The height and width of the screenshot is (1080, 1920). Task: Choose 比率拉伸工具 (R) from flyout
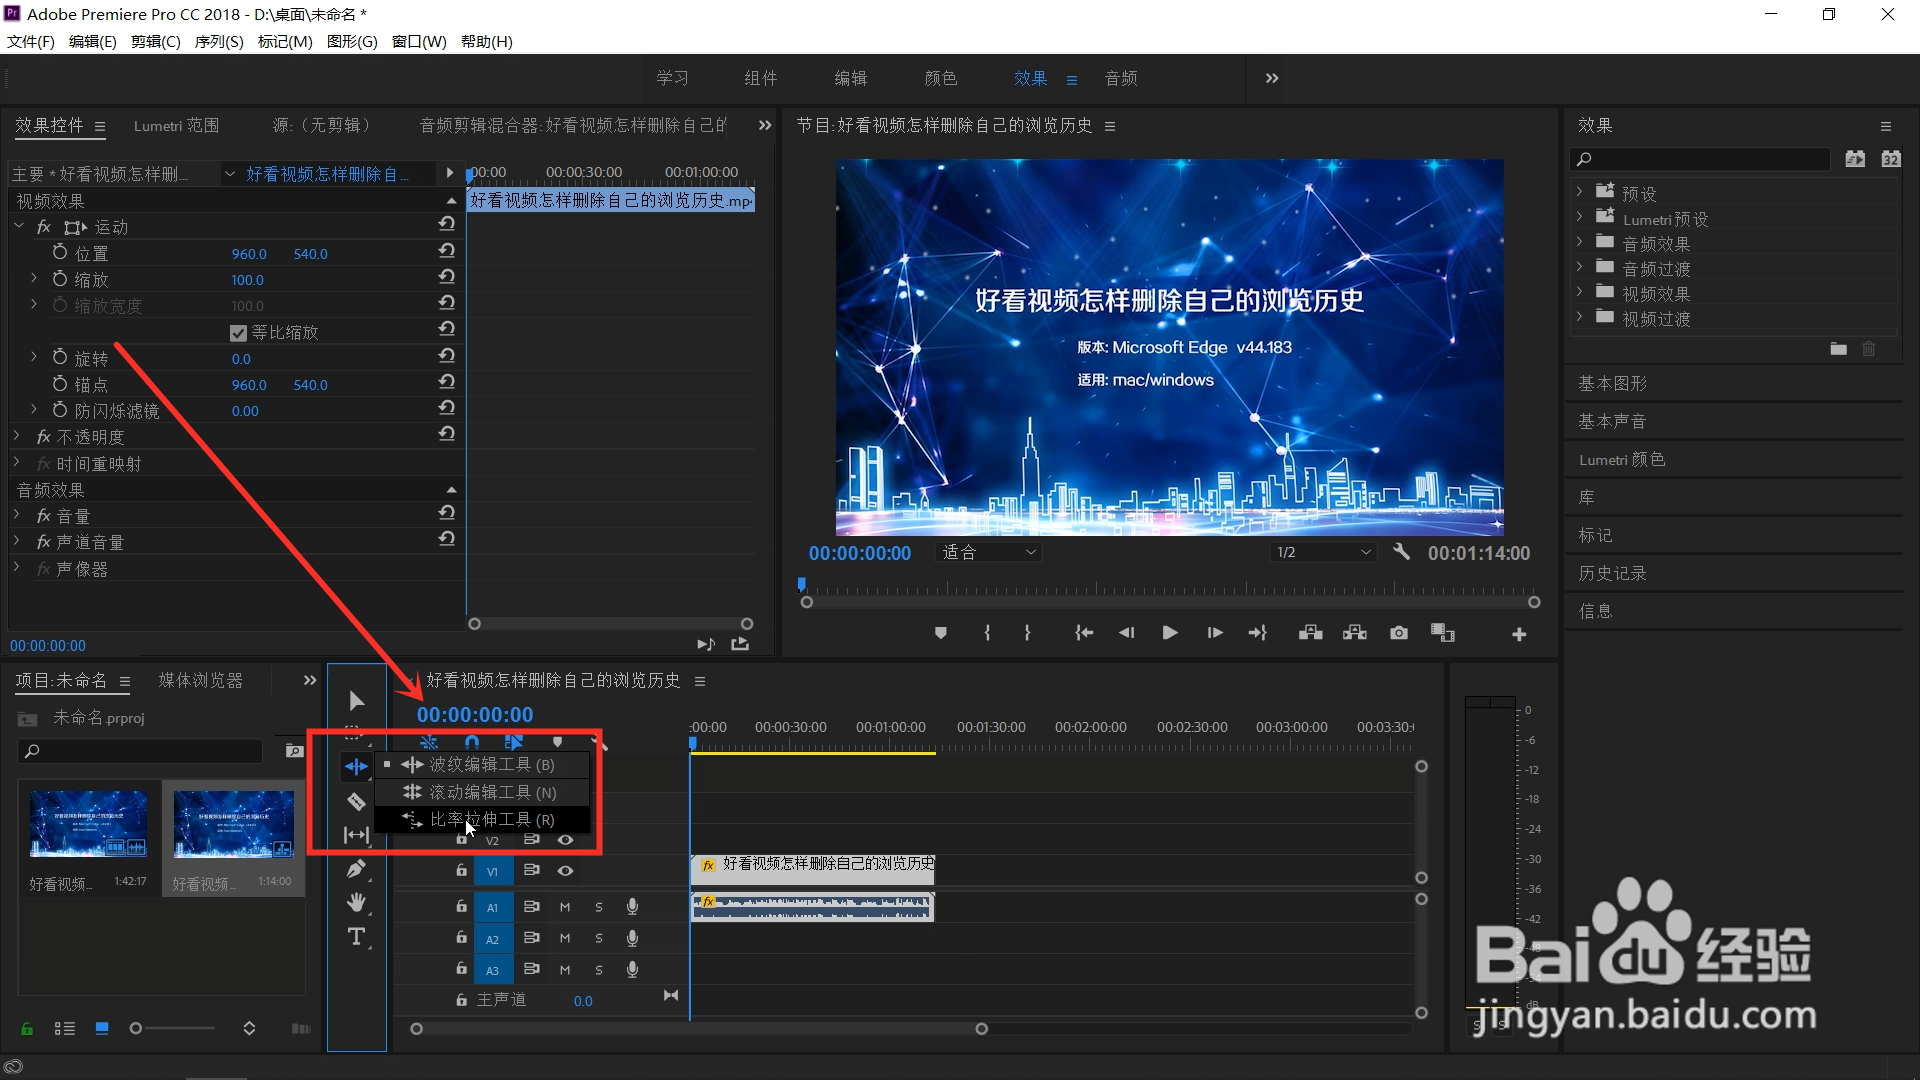coord(482,819)
